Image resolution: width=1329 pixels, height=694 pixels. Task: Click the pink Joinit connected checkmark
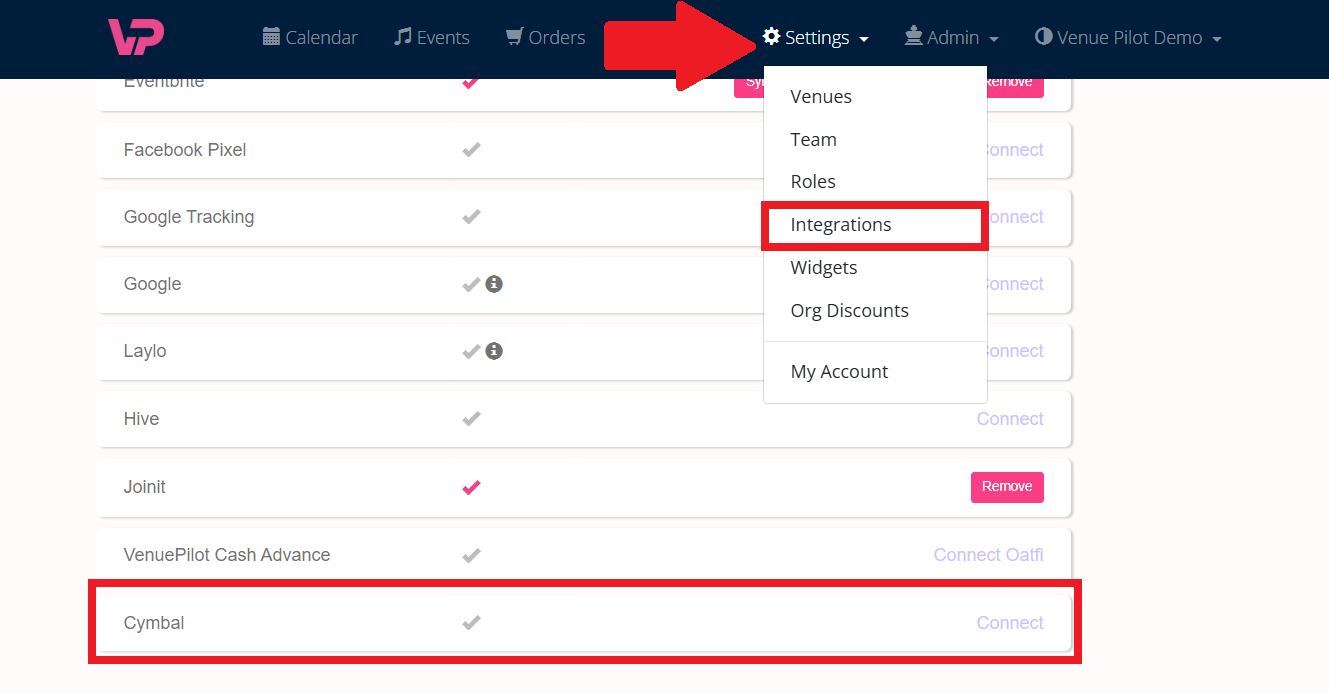(471, 487)
